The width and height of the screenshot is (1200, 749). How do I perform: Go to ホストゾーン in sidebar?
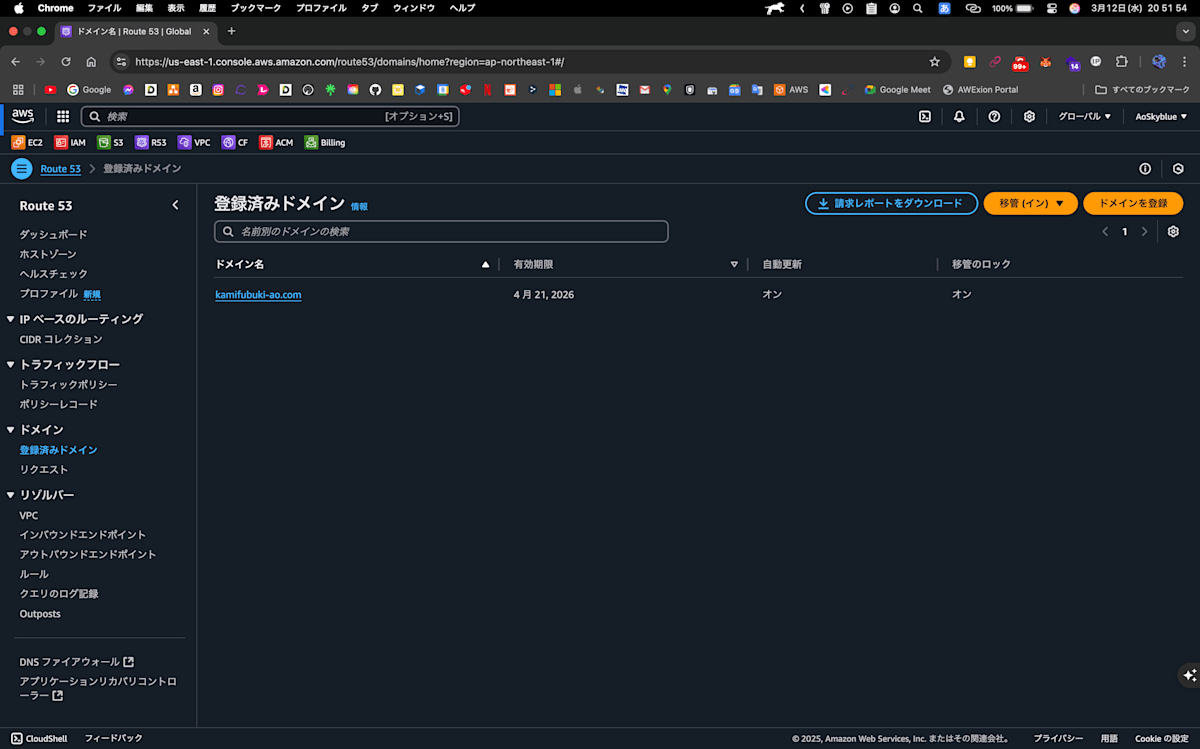[x=48, y=254]
